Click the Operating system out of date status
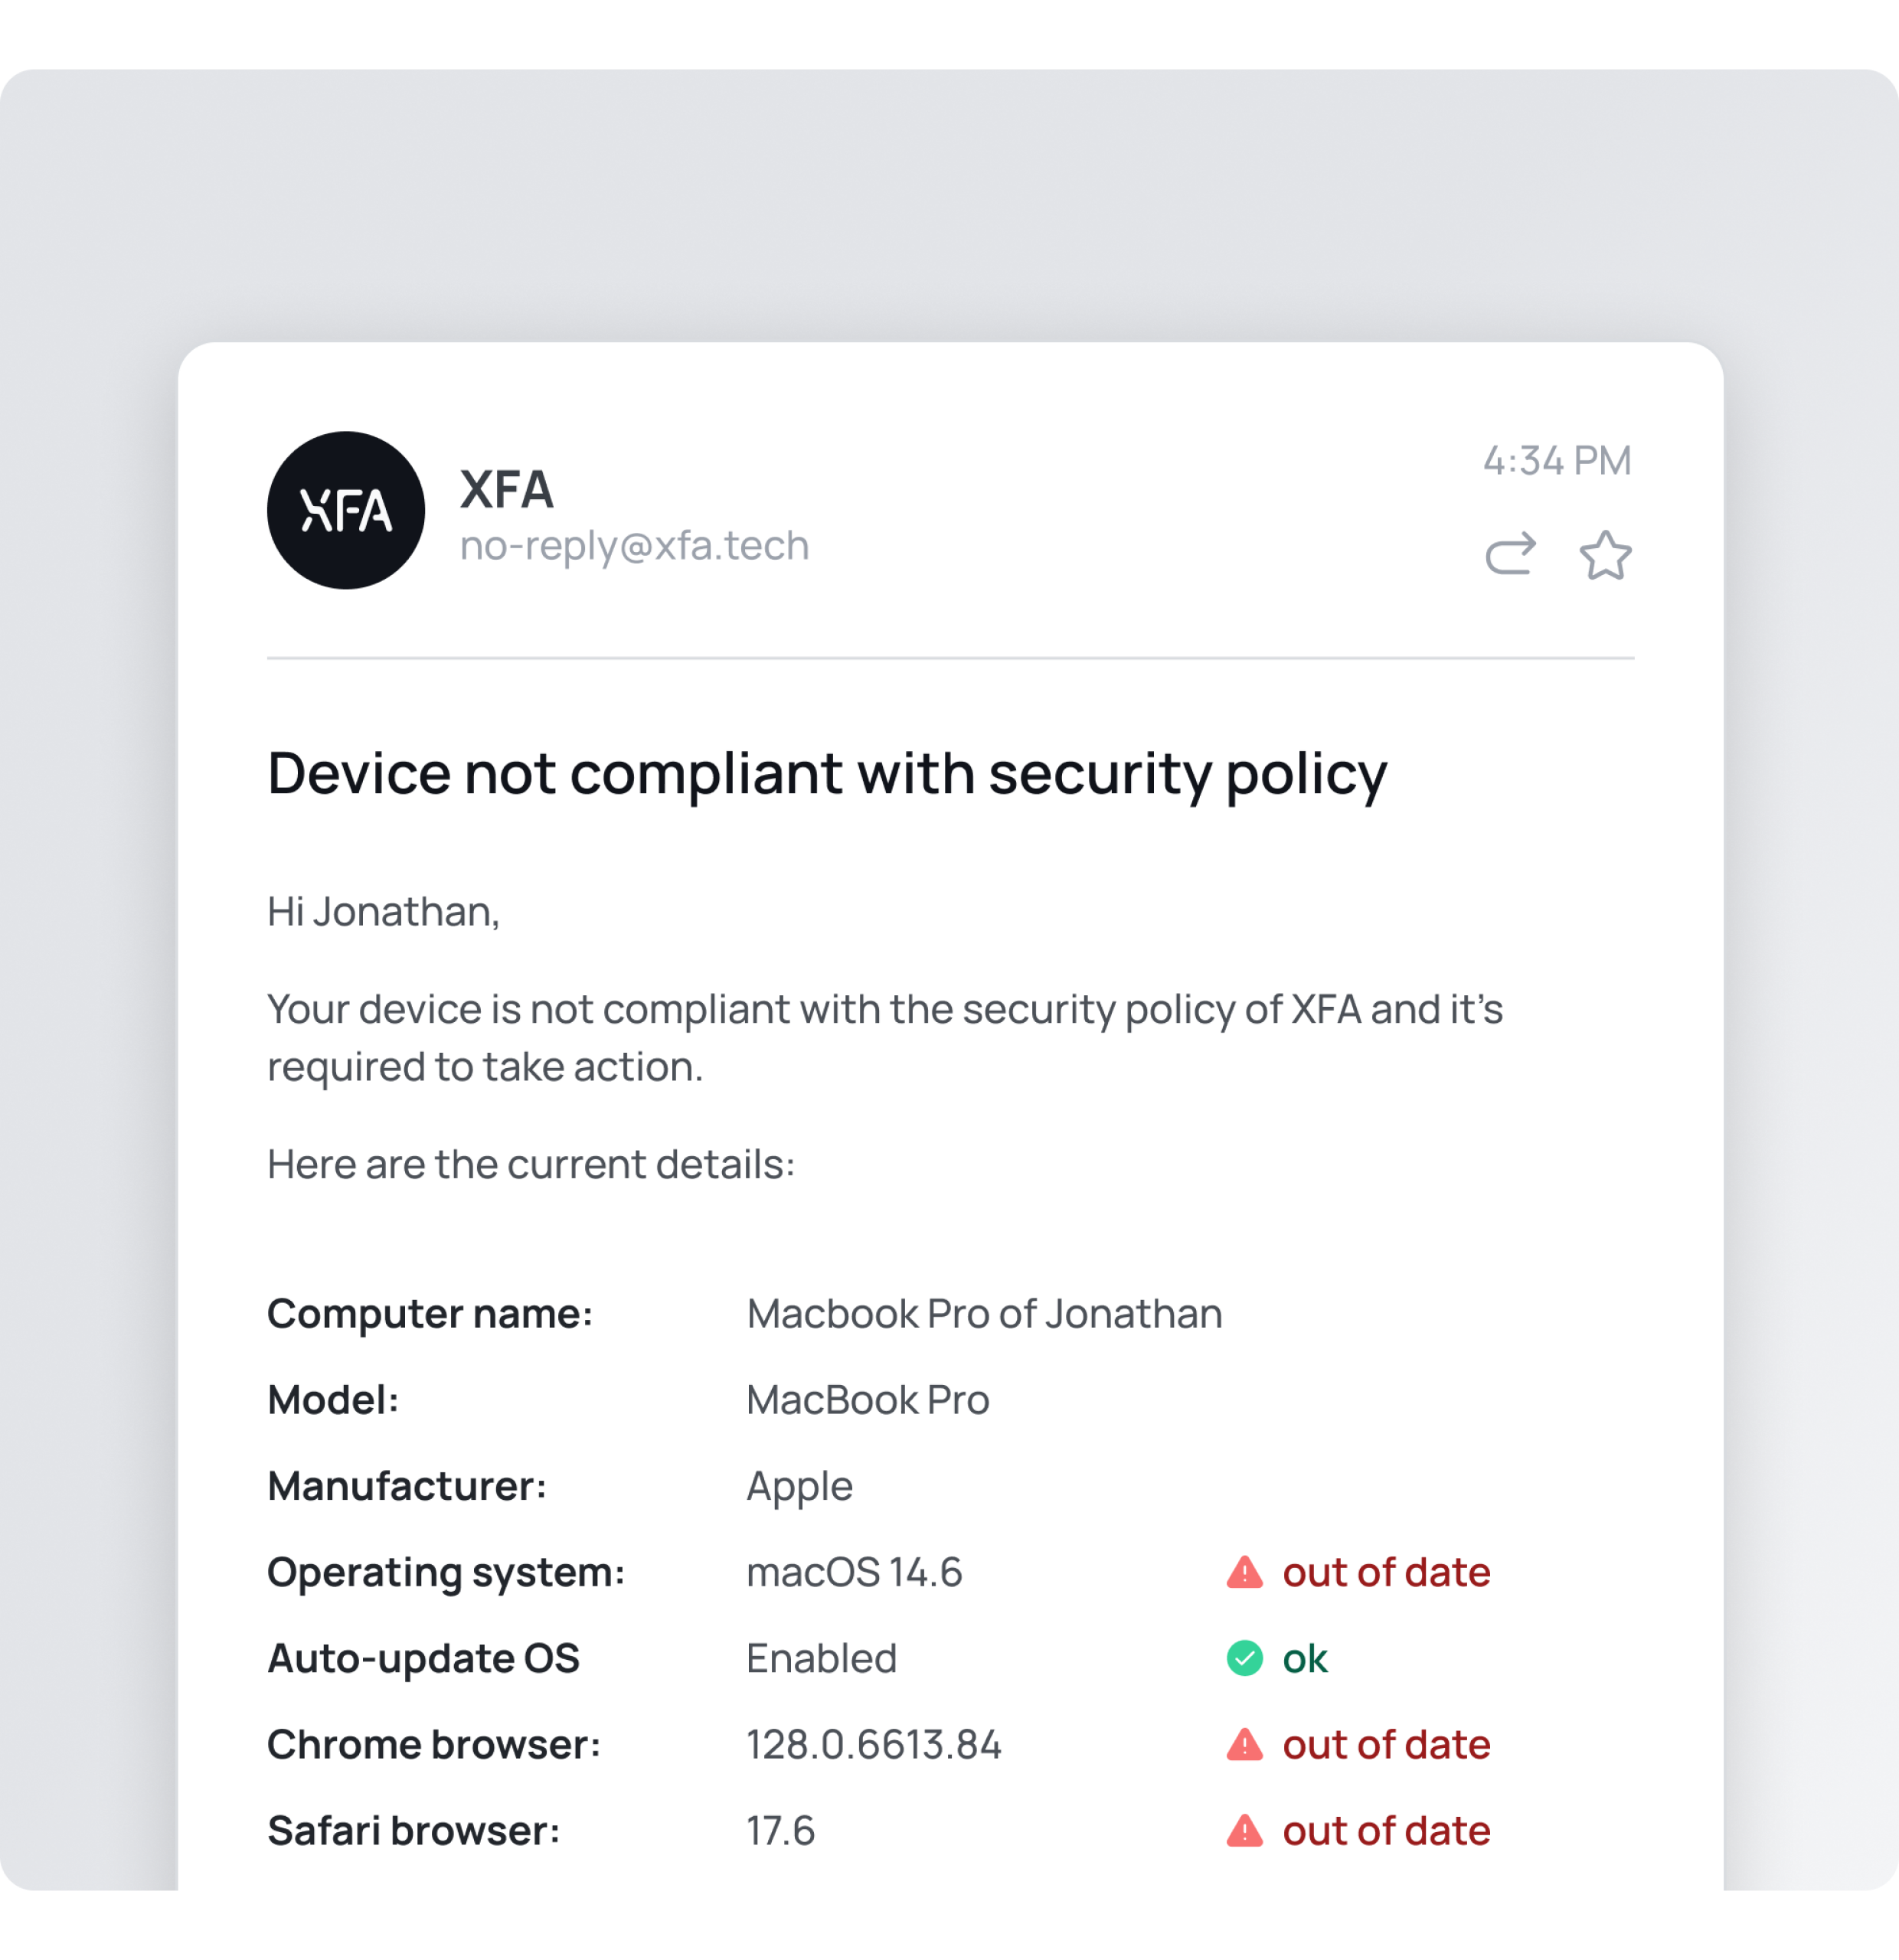Image resolution: width=1899 pixels, height=1960 pixels. point(1386,1572)
